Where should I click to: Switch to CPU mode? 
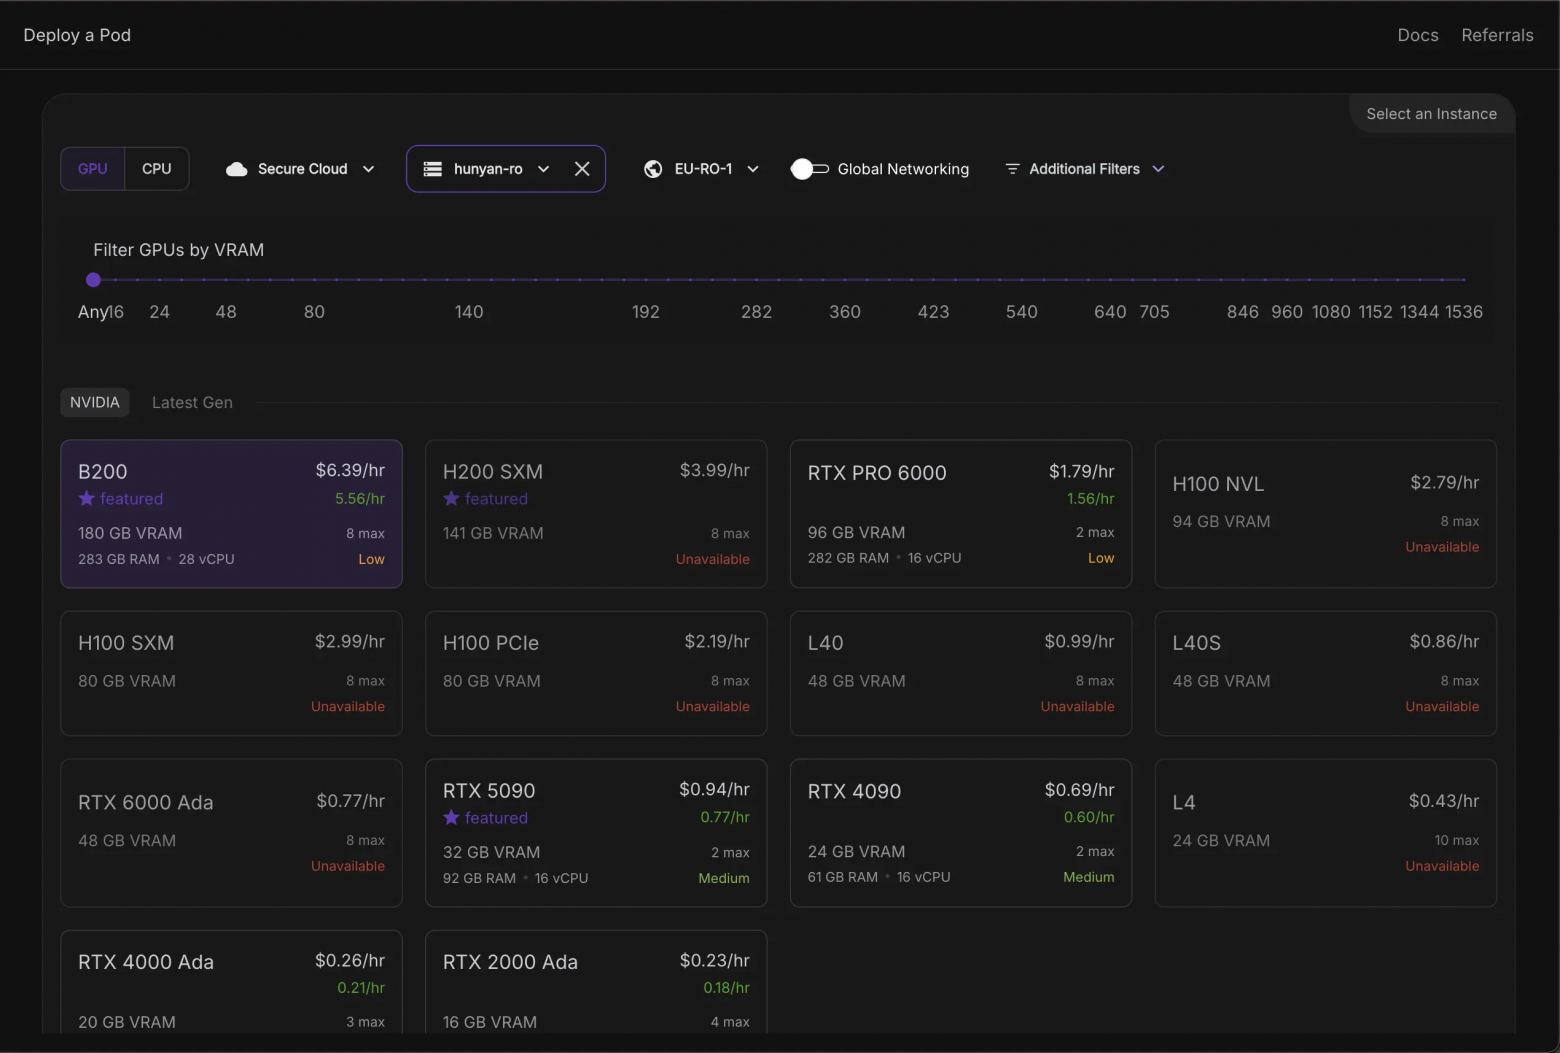click(156, 168)
